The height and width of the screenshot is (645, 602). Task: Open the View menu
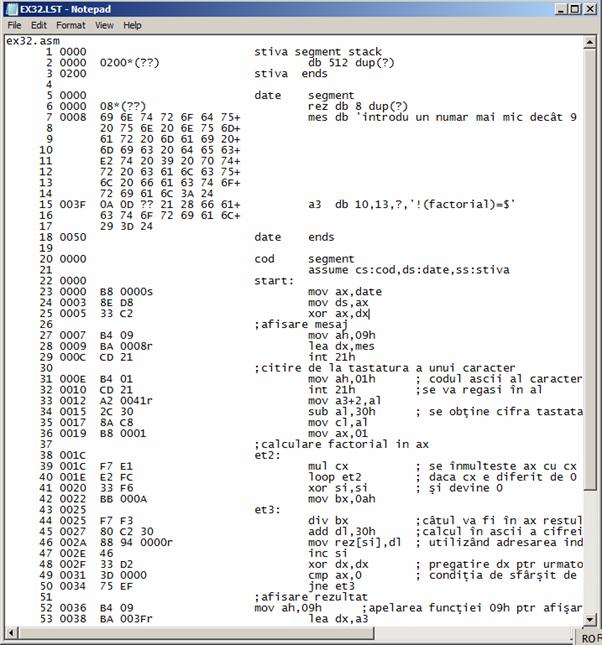(x=104, y=25)
